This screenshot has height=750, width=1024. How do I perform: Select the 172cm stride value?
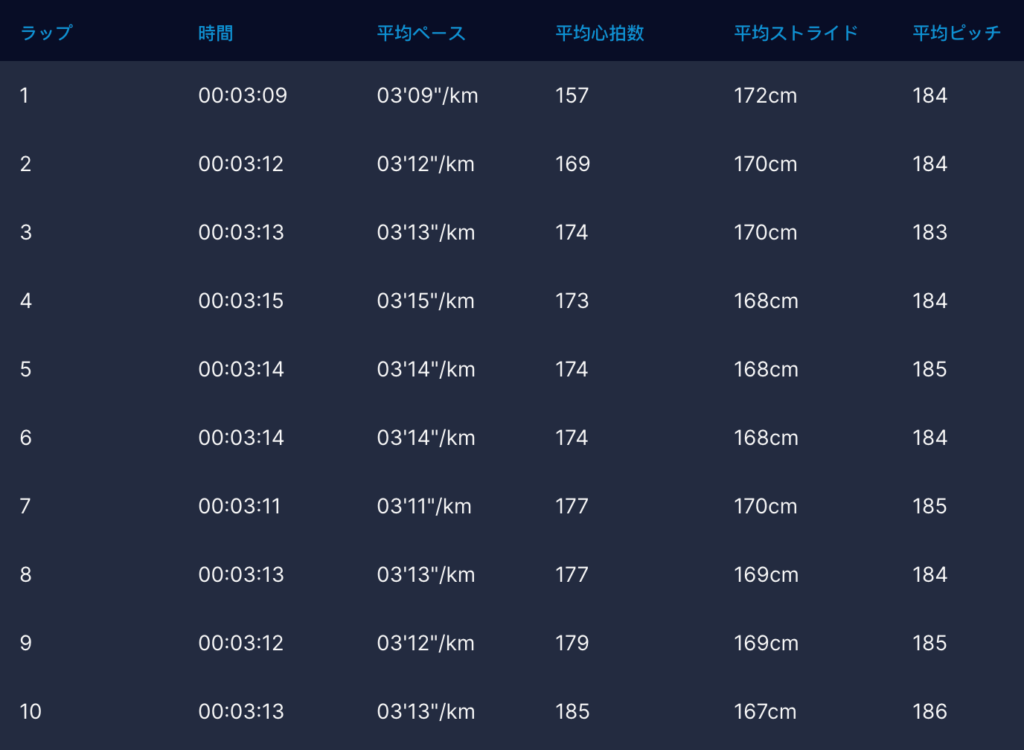(x=765, y=96)
